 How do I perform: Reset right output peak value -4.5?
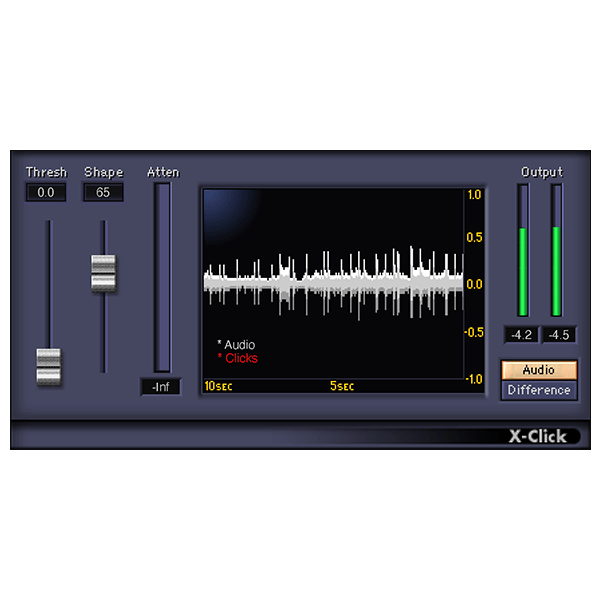[x=559, y=335]
